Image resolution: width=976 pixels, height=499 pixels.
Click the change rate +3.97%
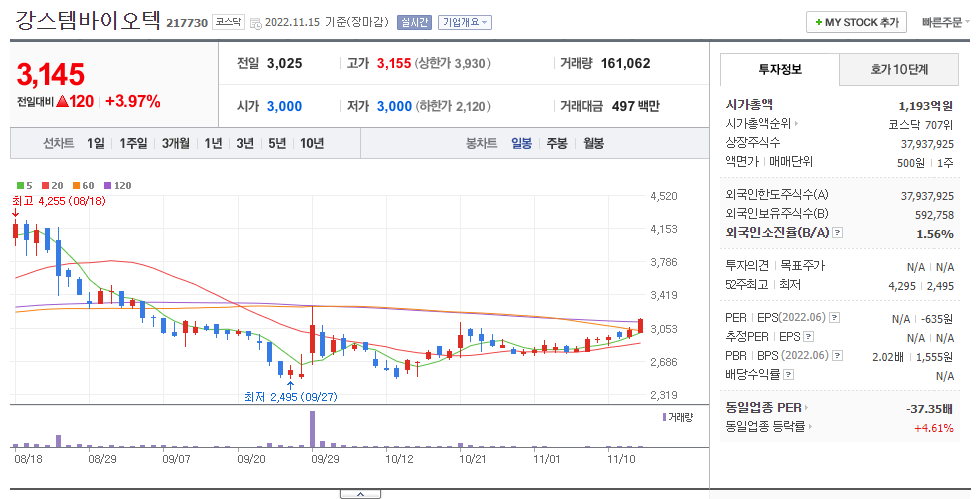click(x=133, y=101)
